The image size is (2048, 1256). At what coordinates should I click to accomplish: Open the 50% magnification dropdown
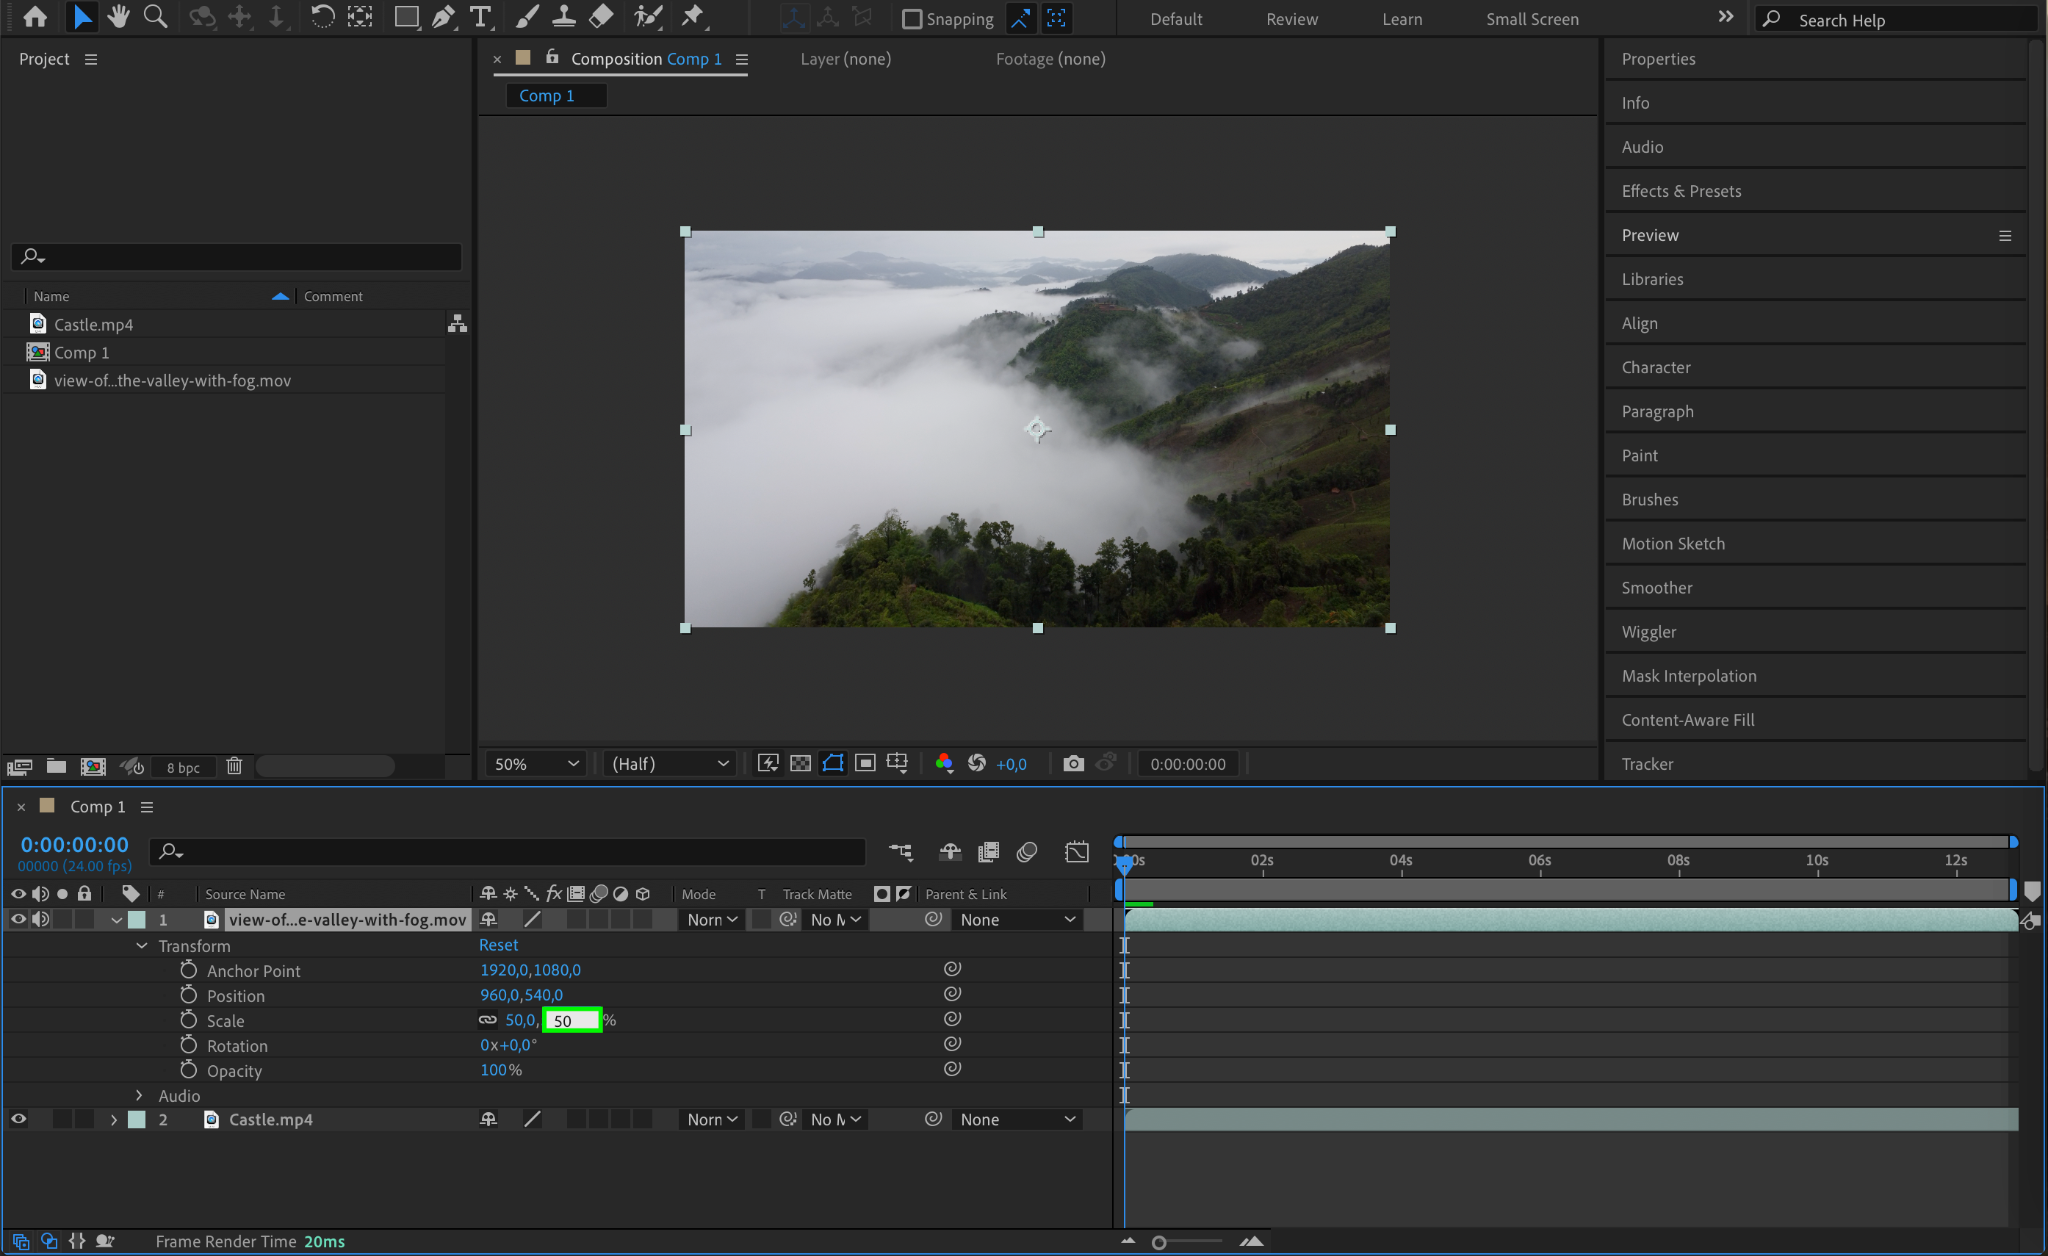click(x=536, y=764)
